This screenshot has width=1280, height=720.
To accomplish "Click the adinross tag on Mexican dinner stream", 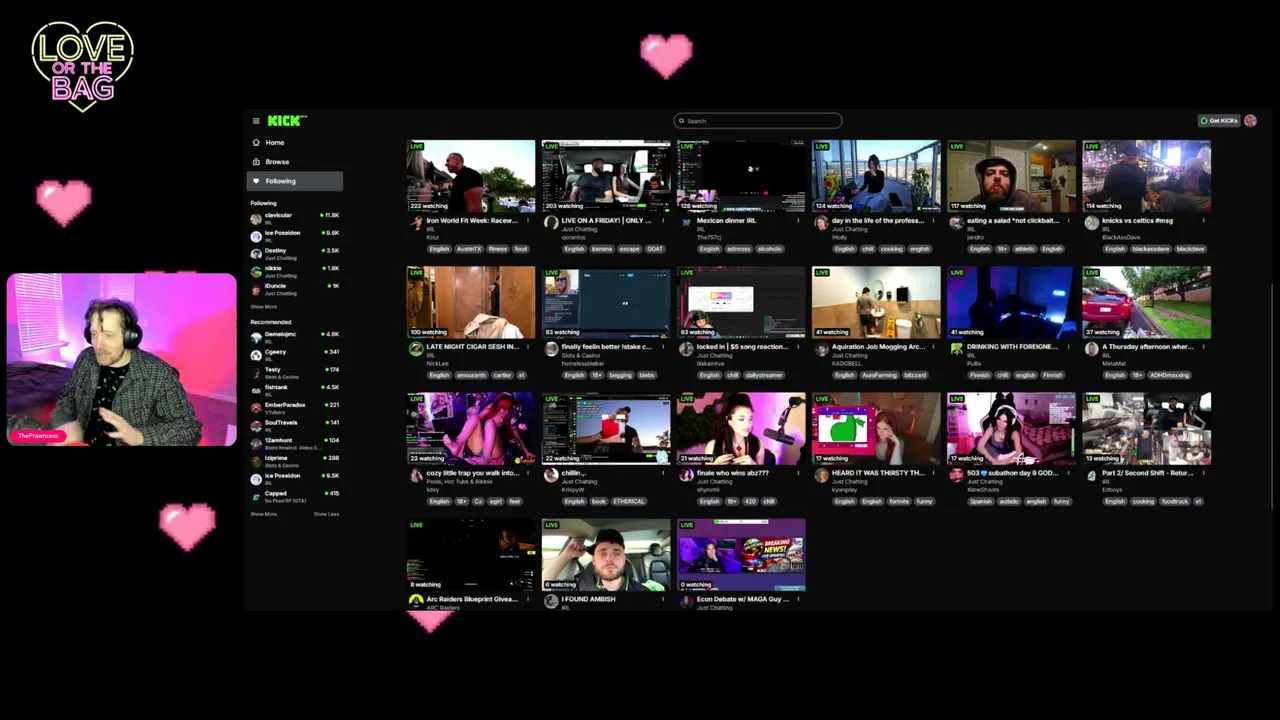I will [738, 249].
